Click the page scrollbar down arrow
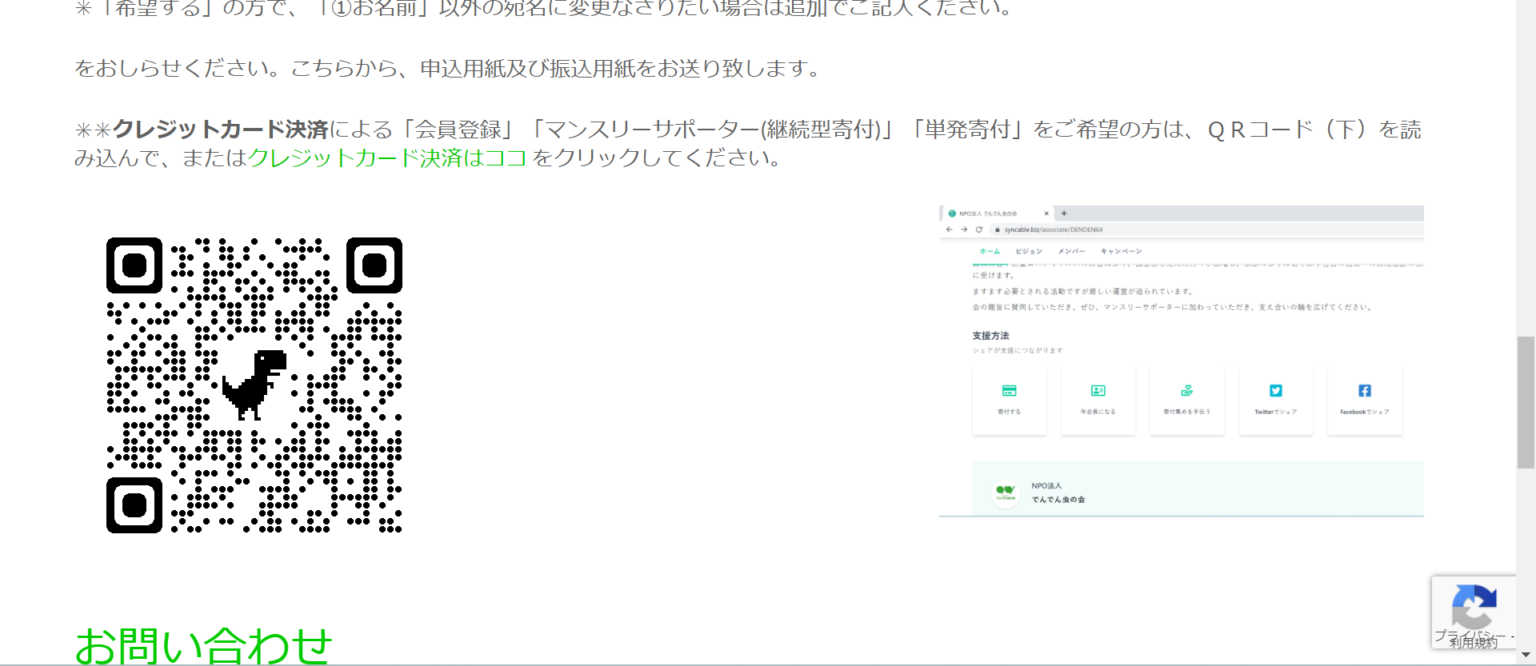The image size is (1536, 666). (1525, 656)
